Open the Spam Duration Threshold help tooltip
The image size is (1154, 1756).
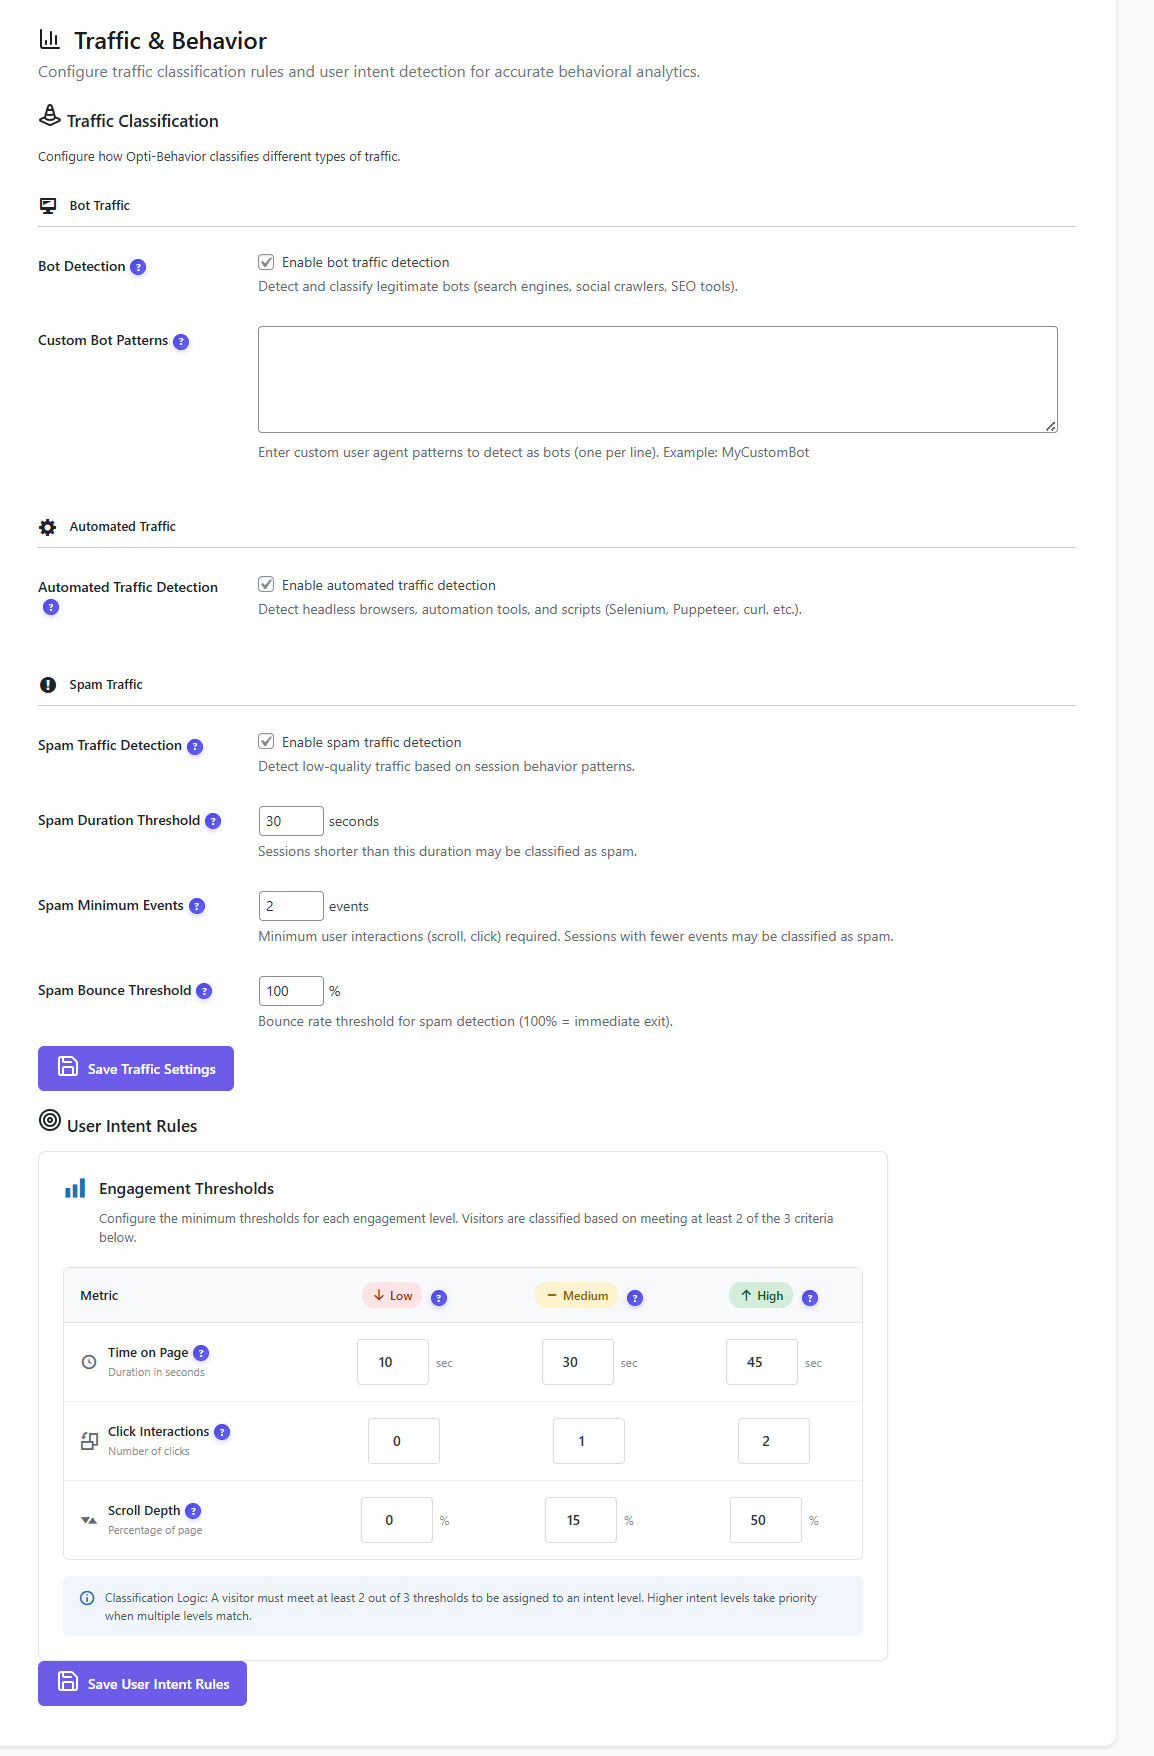point(212,821)
